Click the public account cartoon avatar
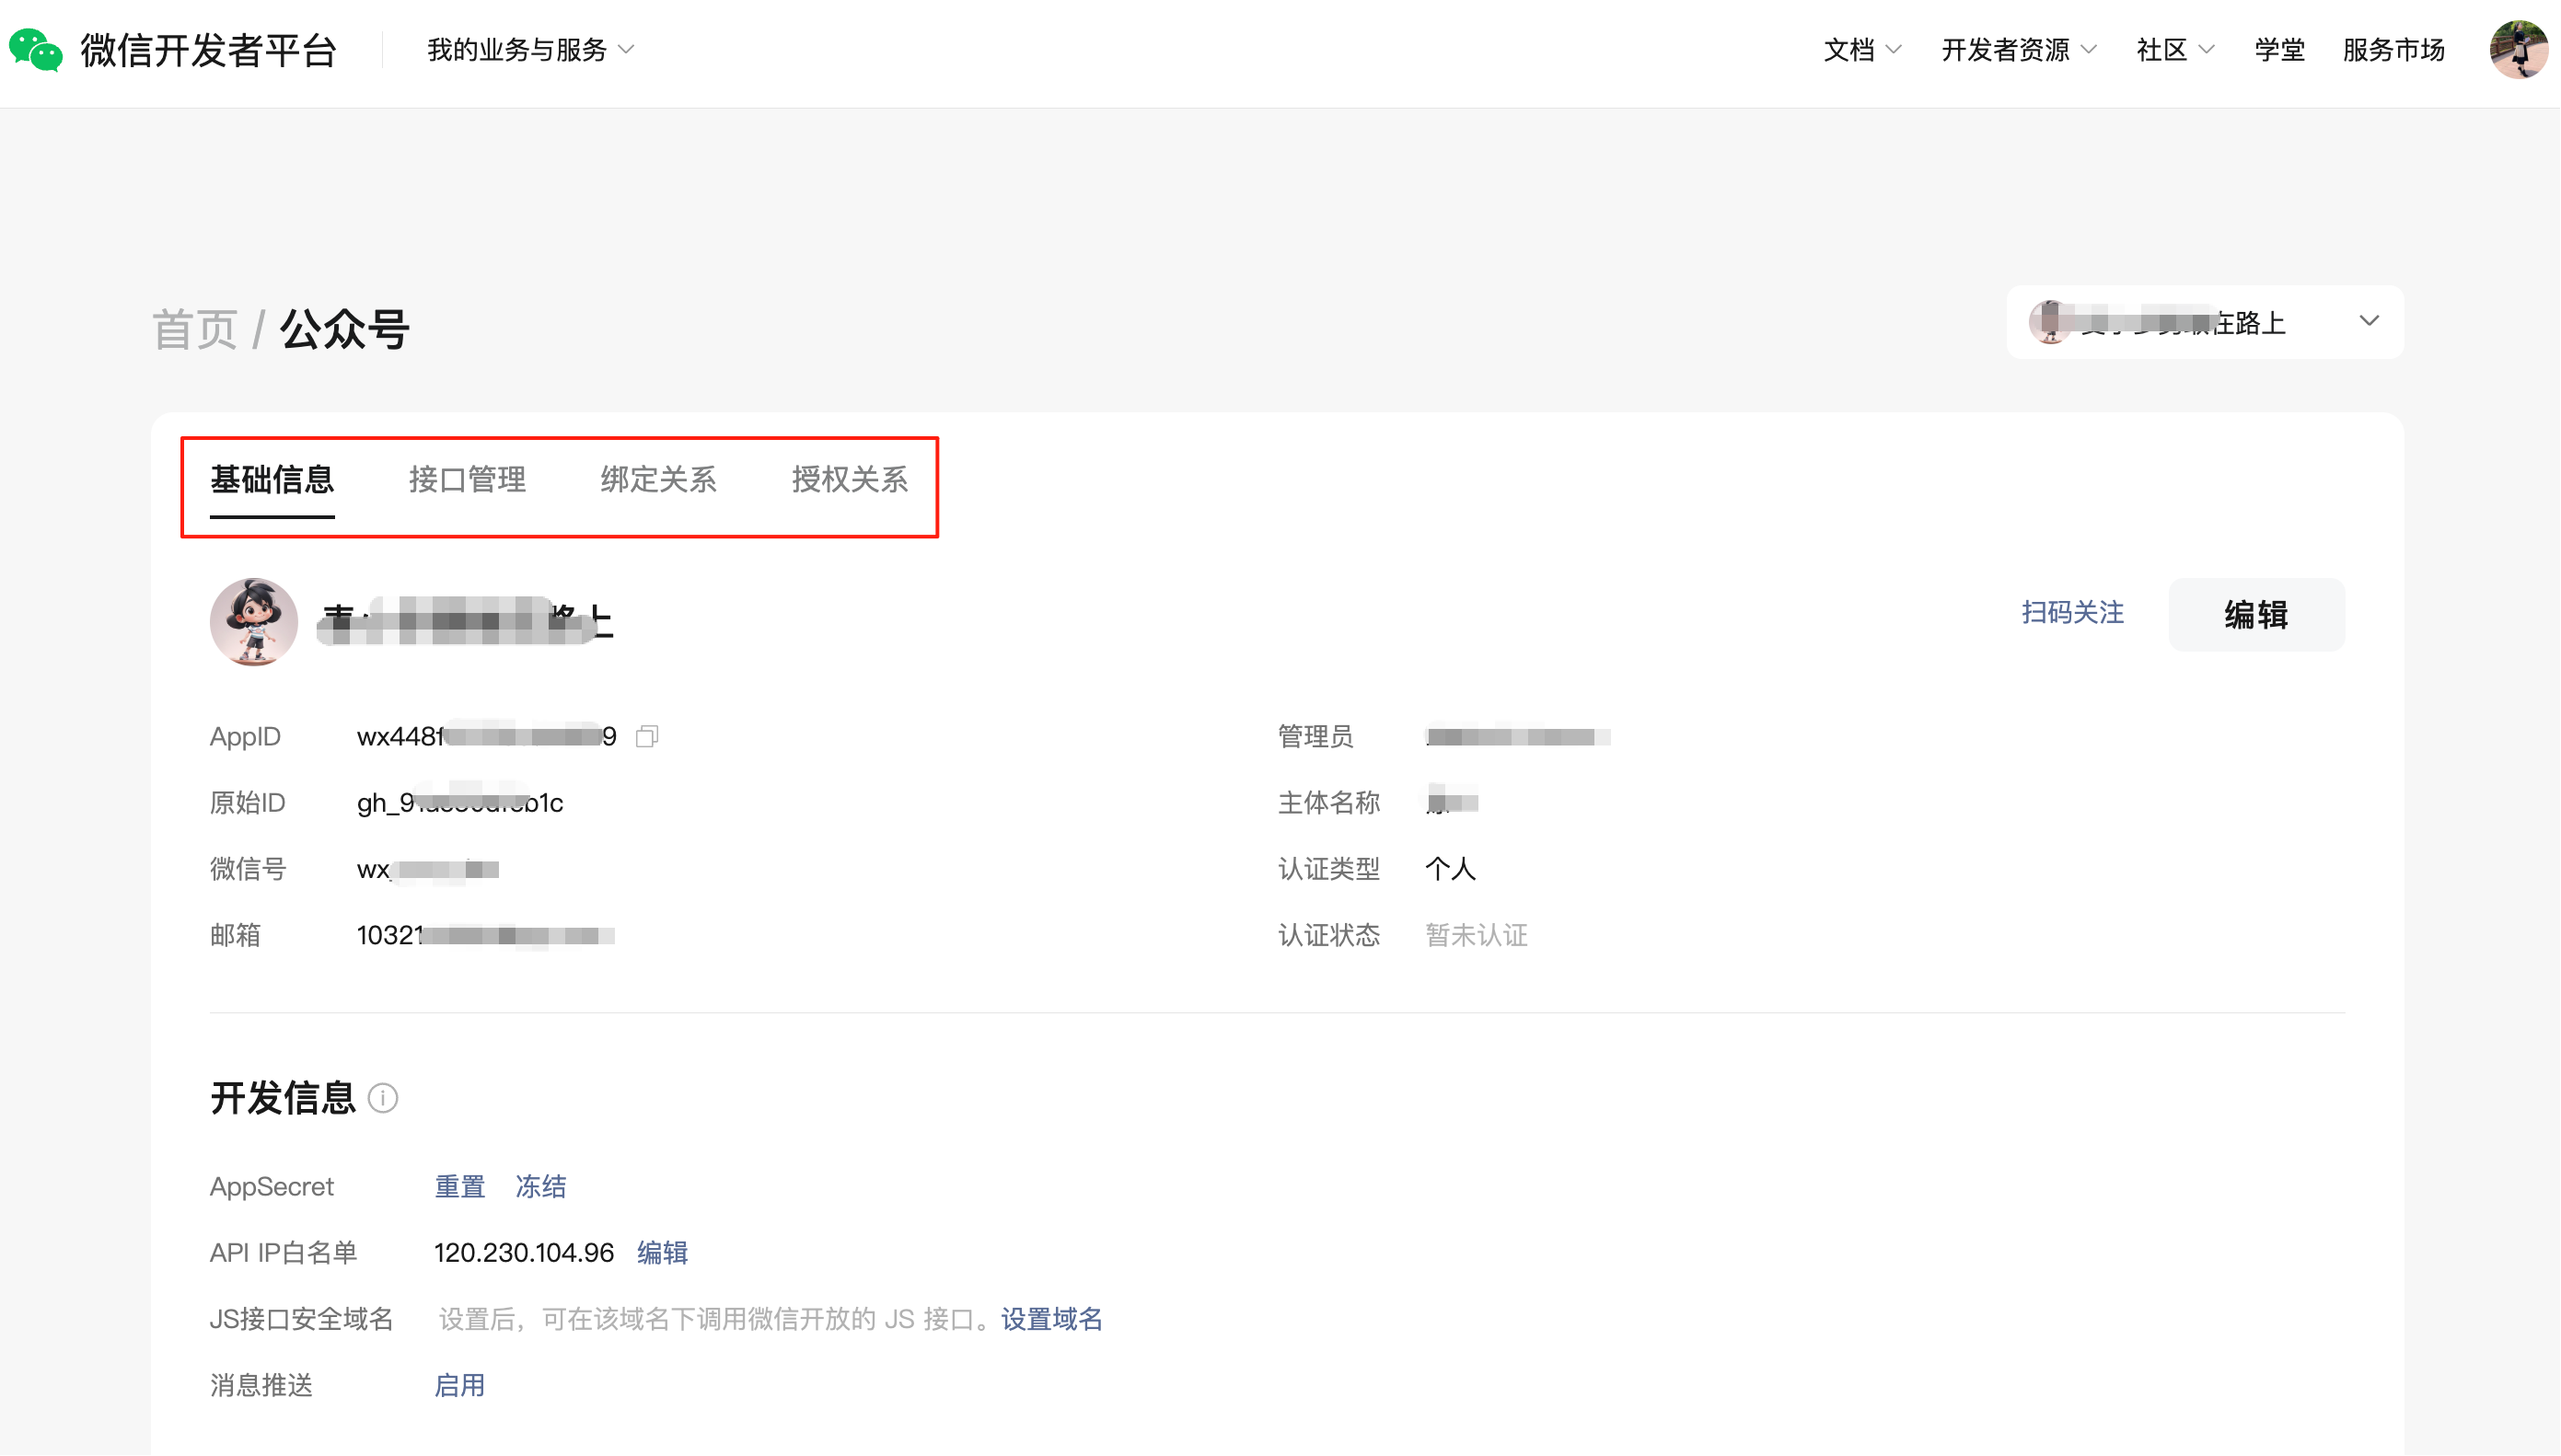Image resolution: width=2561 pixels, height=1456 pixels. point(254,621)
